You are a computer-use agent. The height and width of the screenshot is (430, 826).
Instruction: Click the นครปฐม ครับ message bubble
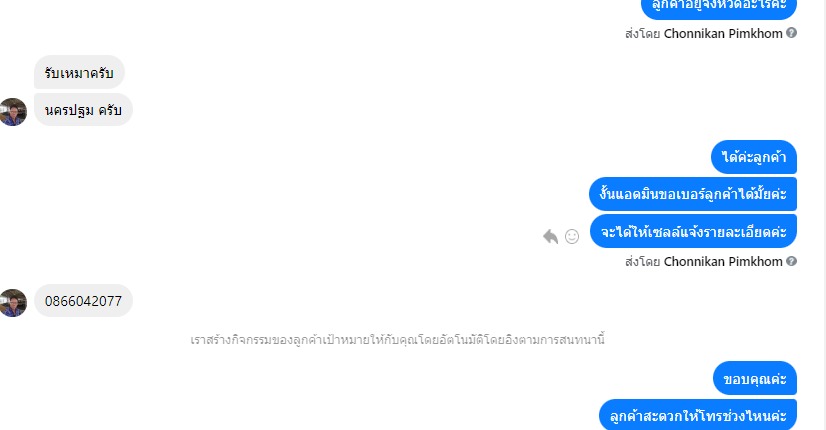click(83, 110)
